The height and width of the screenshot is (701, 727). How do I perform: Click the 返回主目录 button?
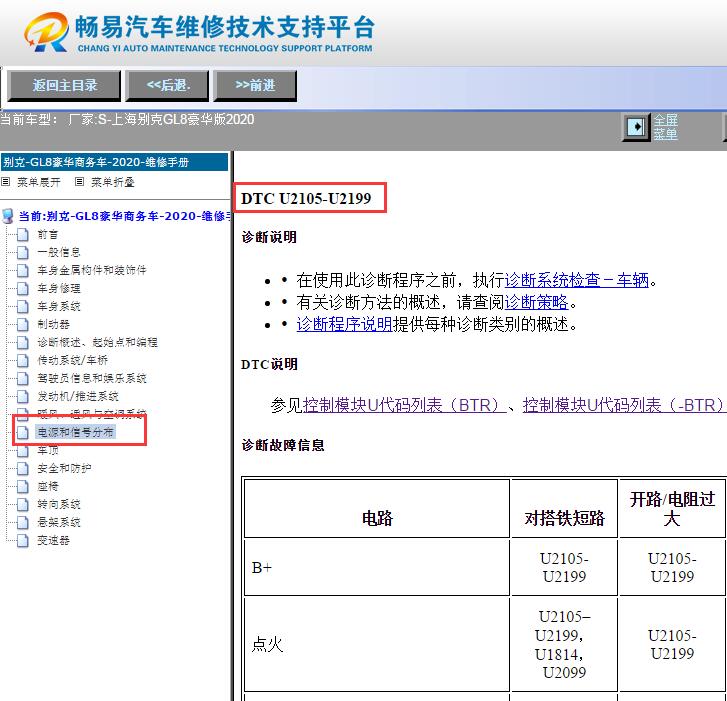[x=64, y=86]
